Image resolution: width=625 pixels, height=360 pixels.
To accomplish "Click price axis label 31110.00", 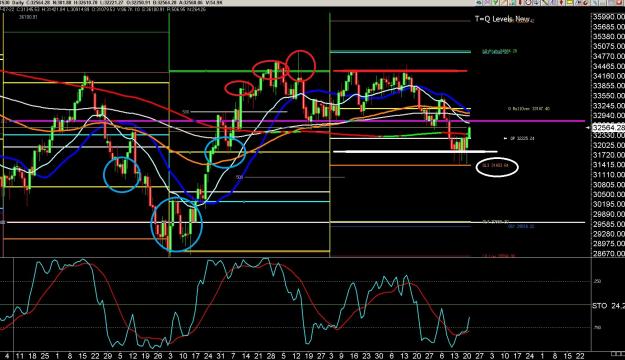I will (608, 175).
